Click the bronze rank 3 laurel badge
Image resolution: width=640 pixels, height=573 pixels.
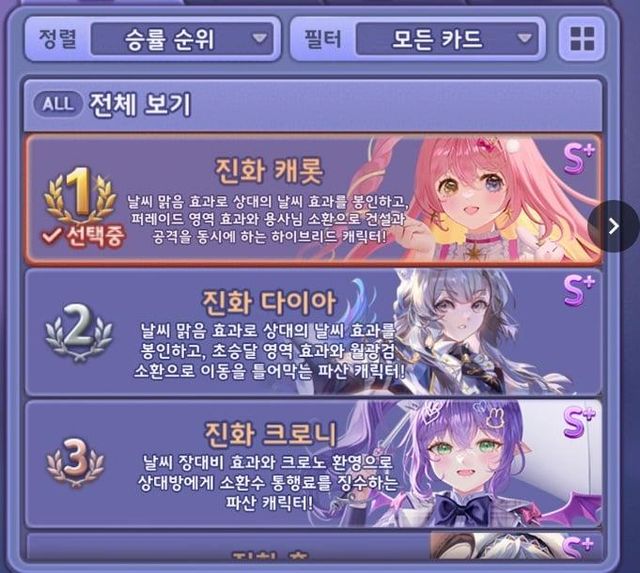(x=76, y=462)
